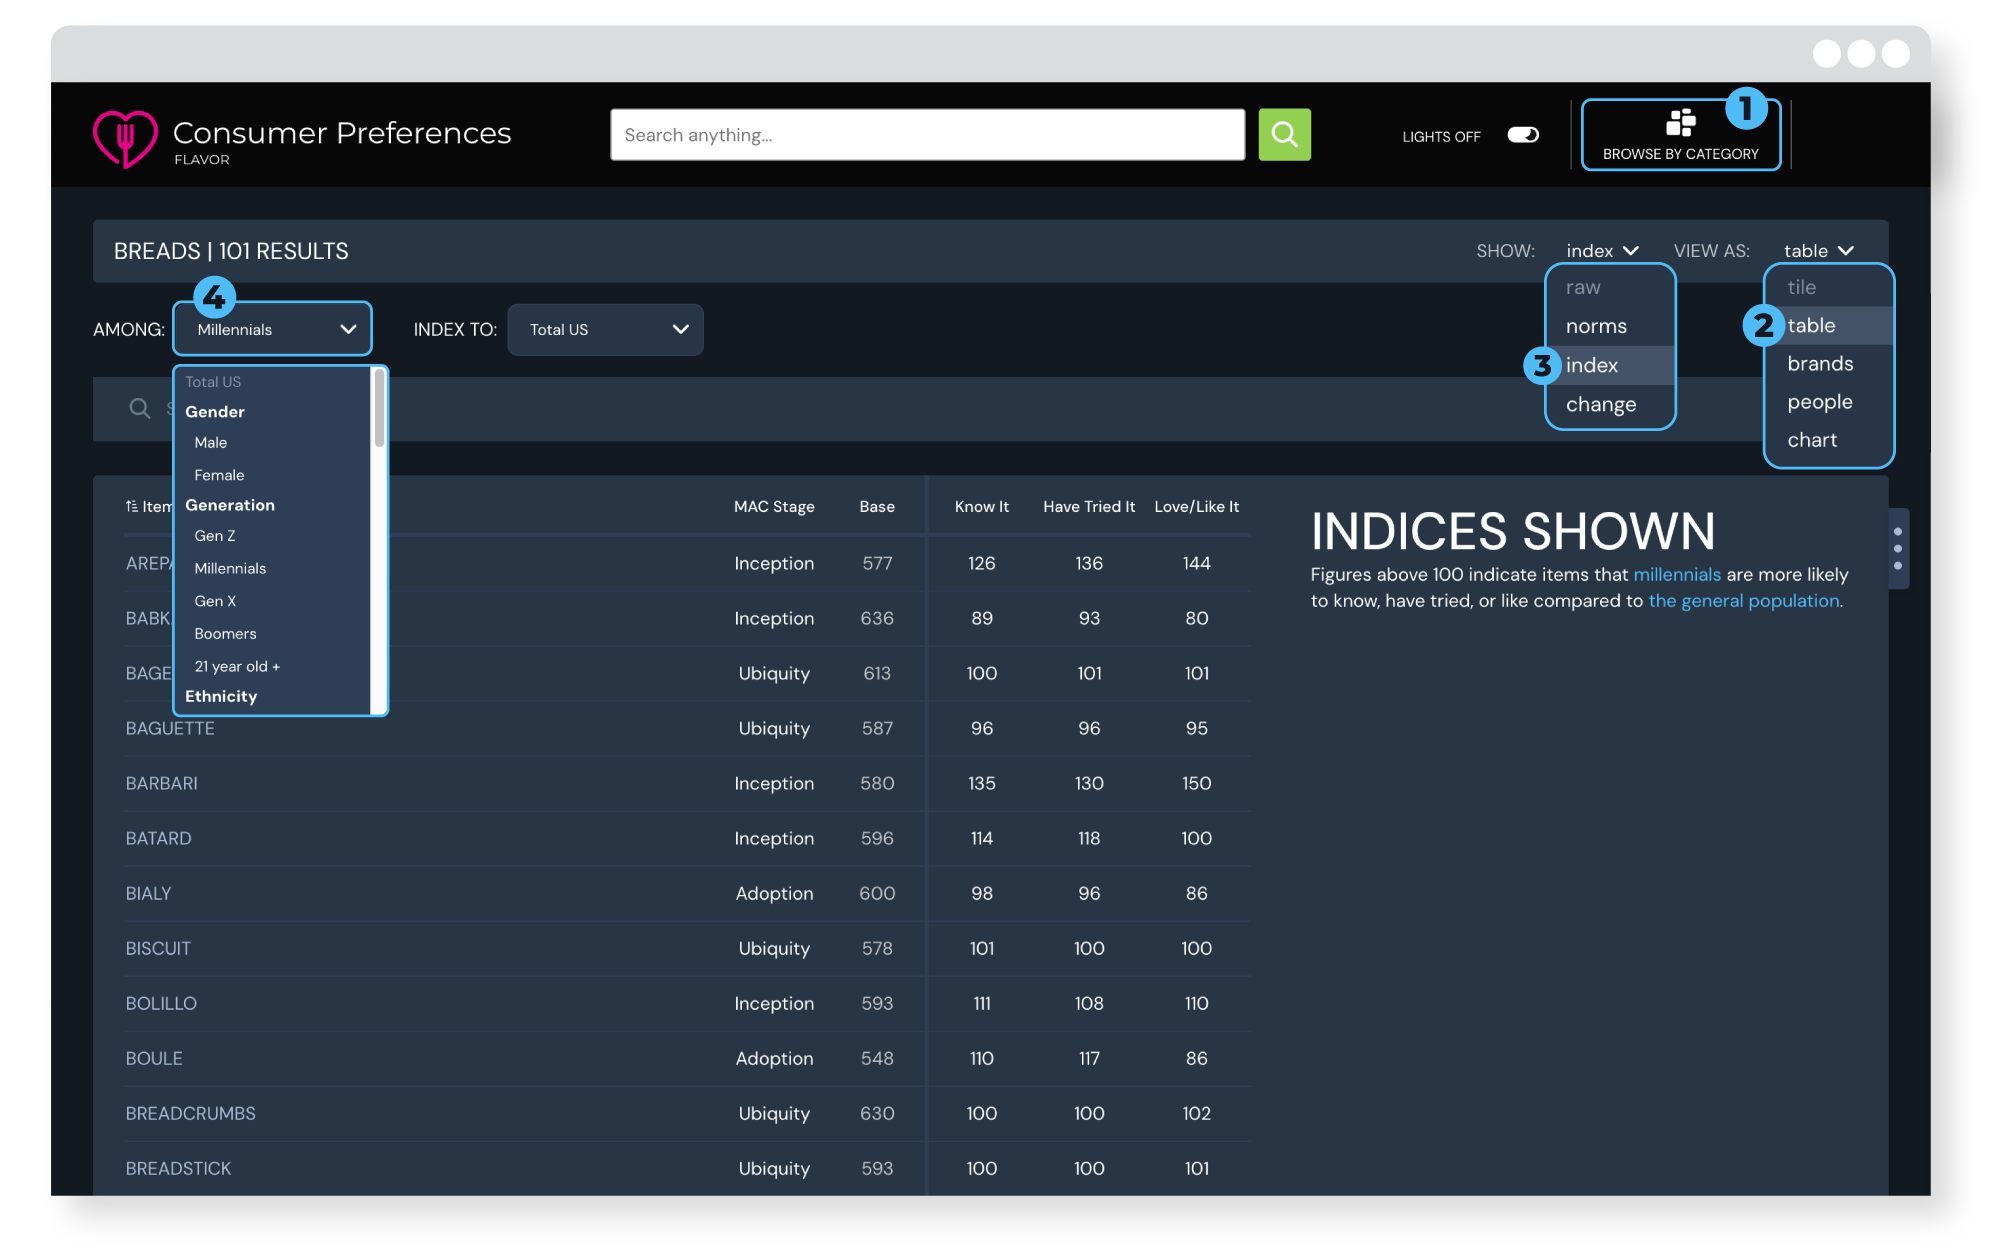This screenshot has height=1259, width=2000.
Task: Select chart from the View As options
Action: [x=1813, y=440]
